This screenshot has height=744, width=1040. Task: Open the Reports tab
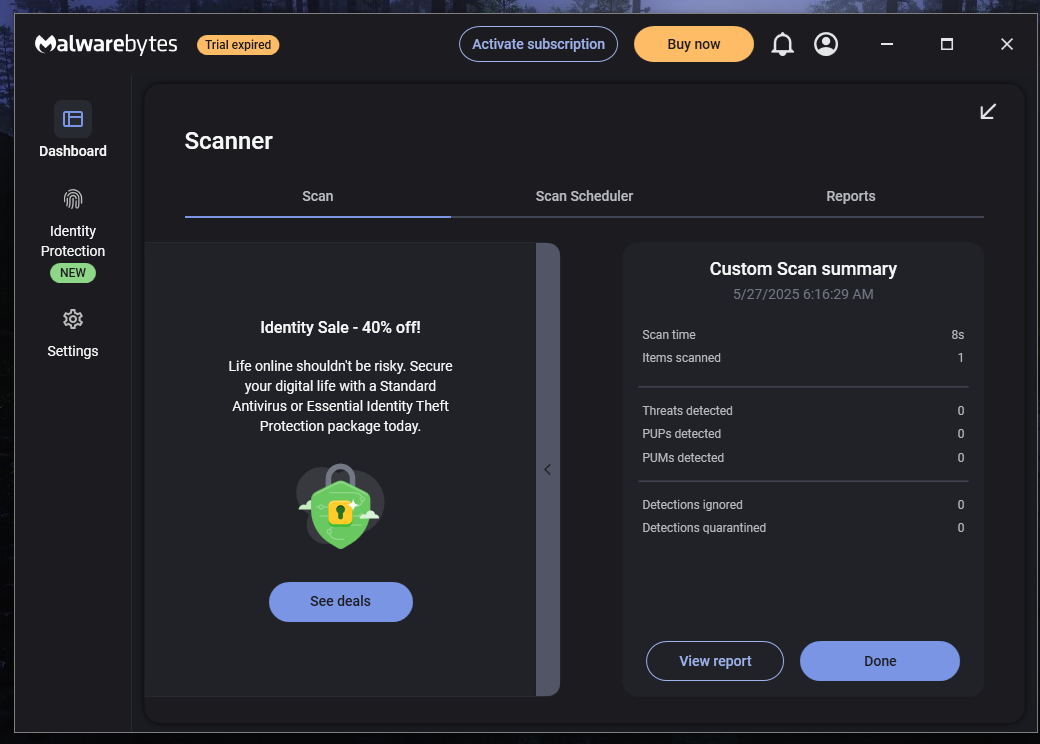[851, 196]
